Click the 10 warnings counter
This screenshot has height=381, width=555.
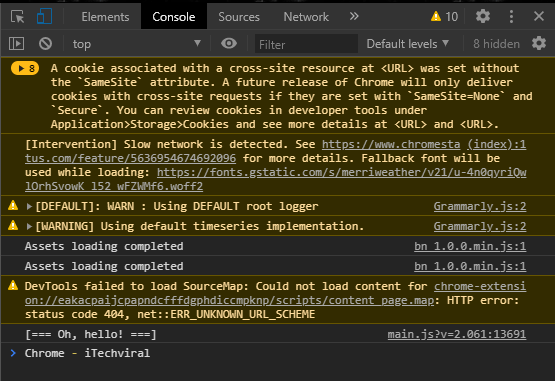point(444,16)
